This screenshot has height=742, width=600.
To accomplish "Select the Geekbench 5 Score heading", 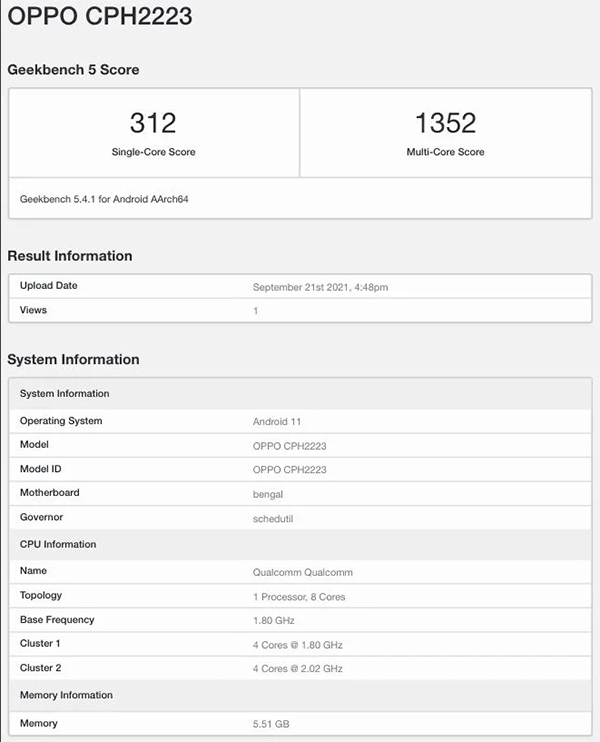I will point(73,70).
